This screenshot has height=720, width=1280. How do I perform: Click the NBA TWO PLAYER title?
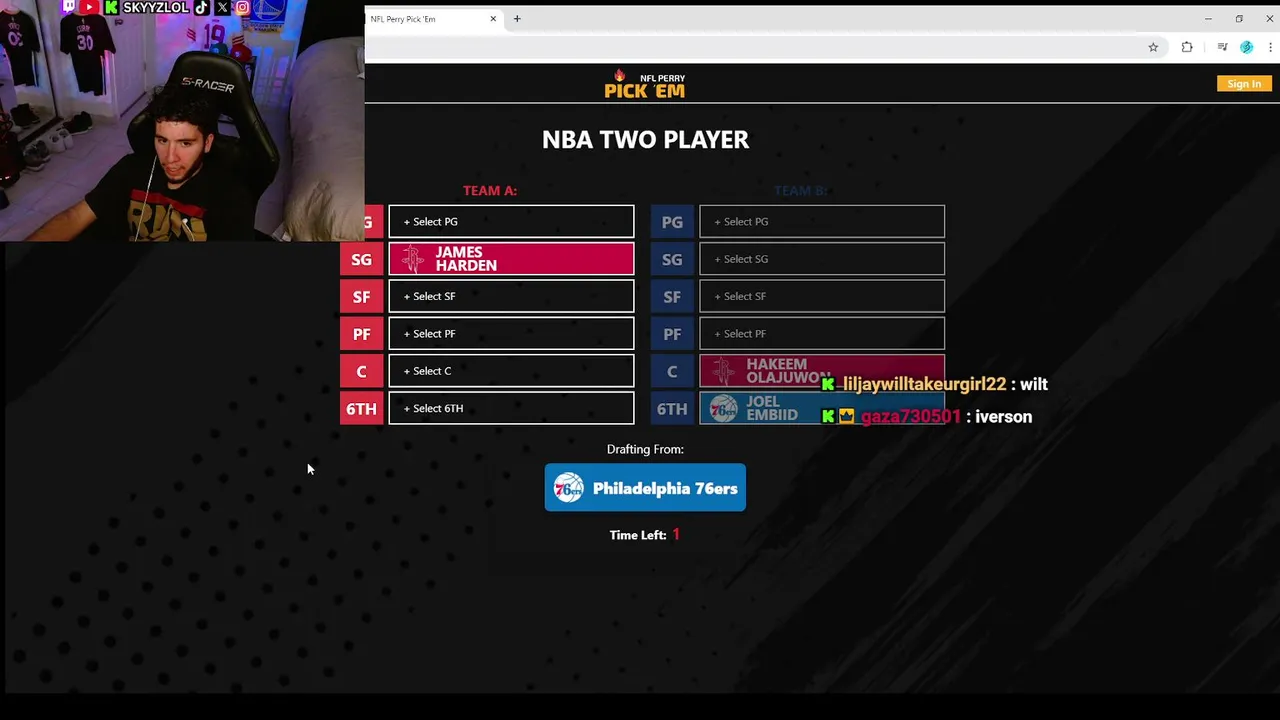click(x=645, y=139)
